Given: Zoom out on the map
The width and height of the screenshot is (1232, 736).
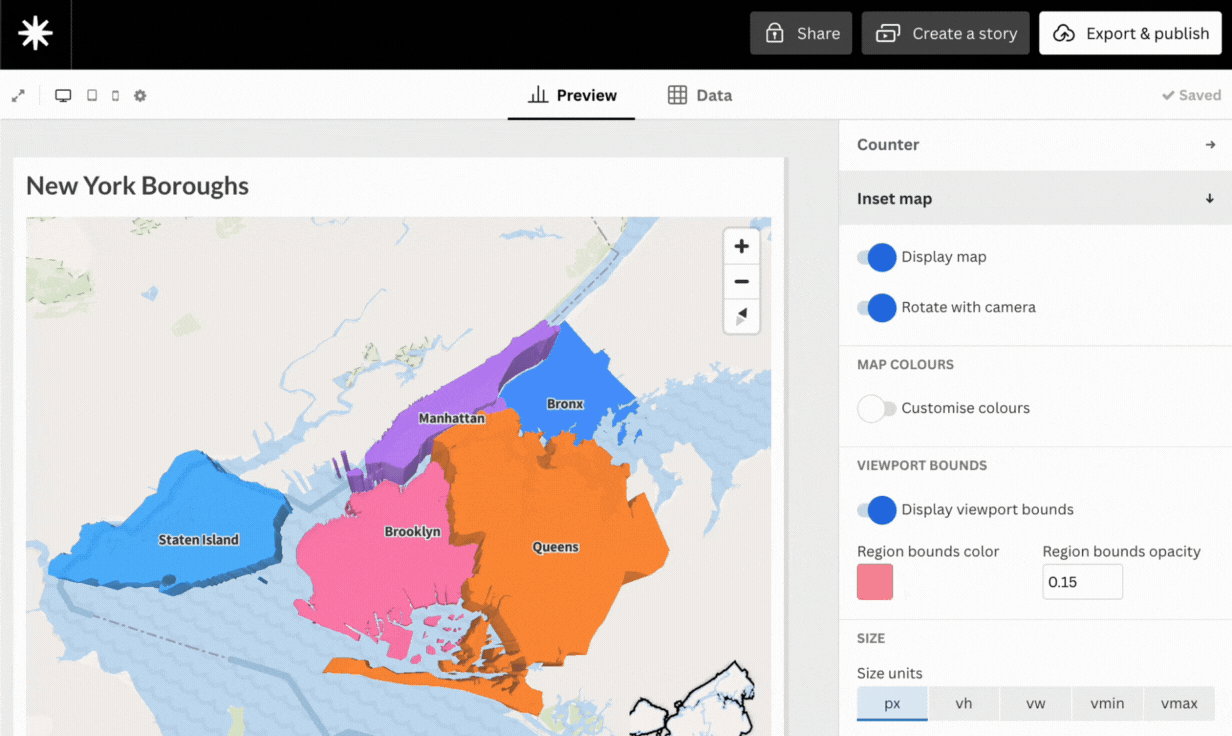Looking at the screenshot, I should pos(741,282).
